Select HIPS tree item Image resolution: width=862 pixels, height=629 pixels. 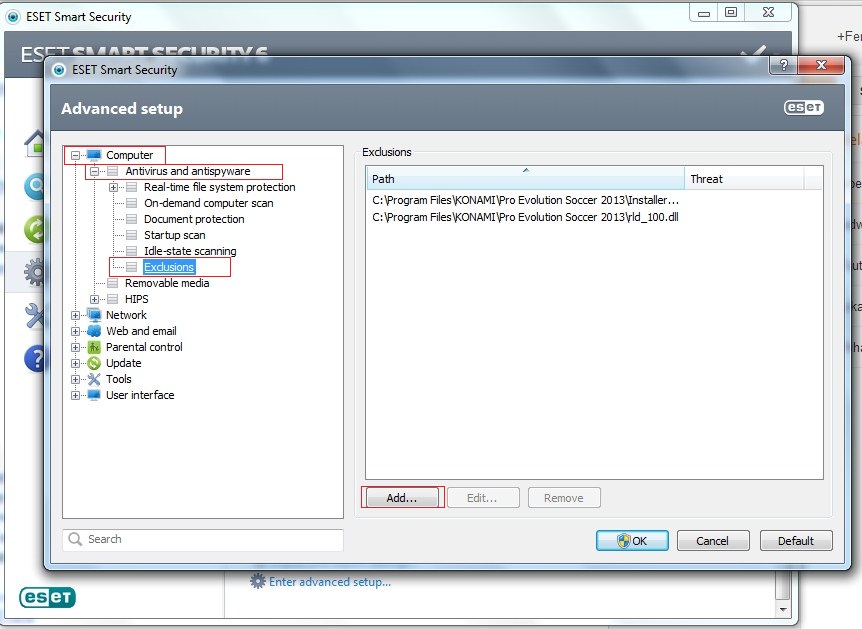coord(136,299)
